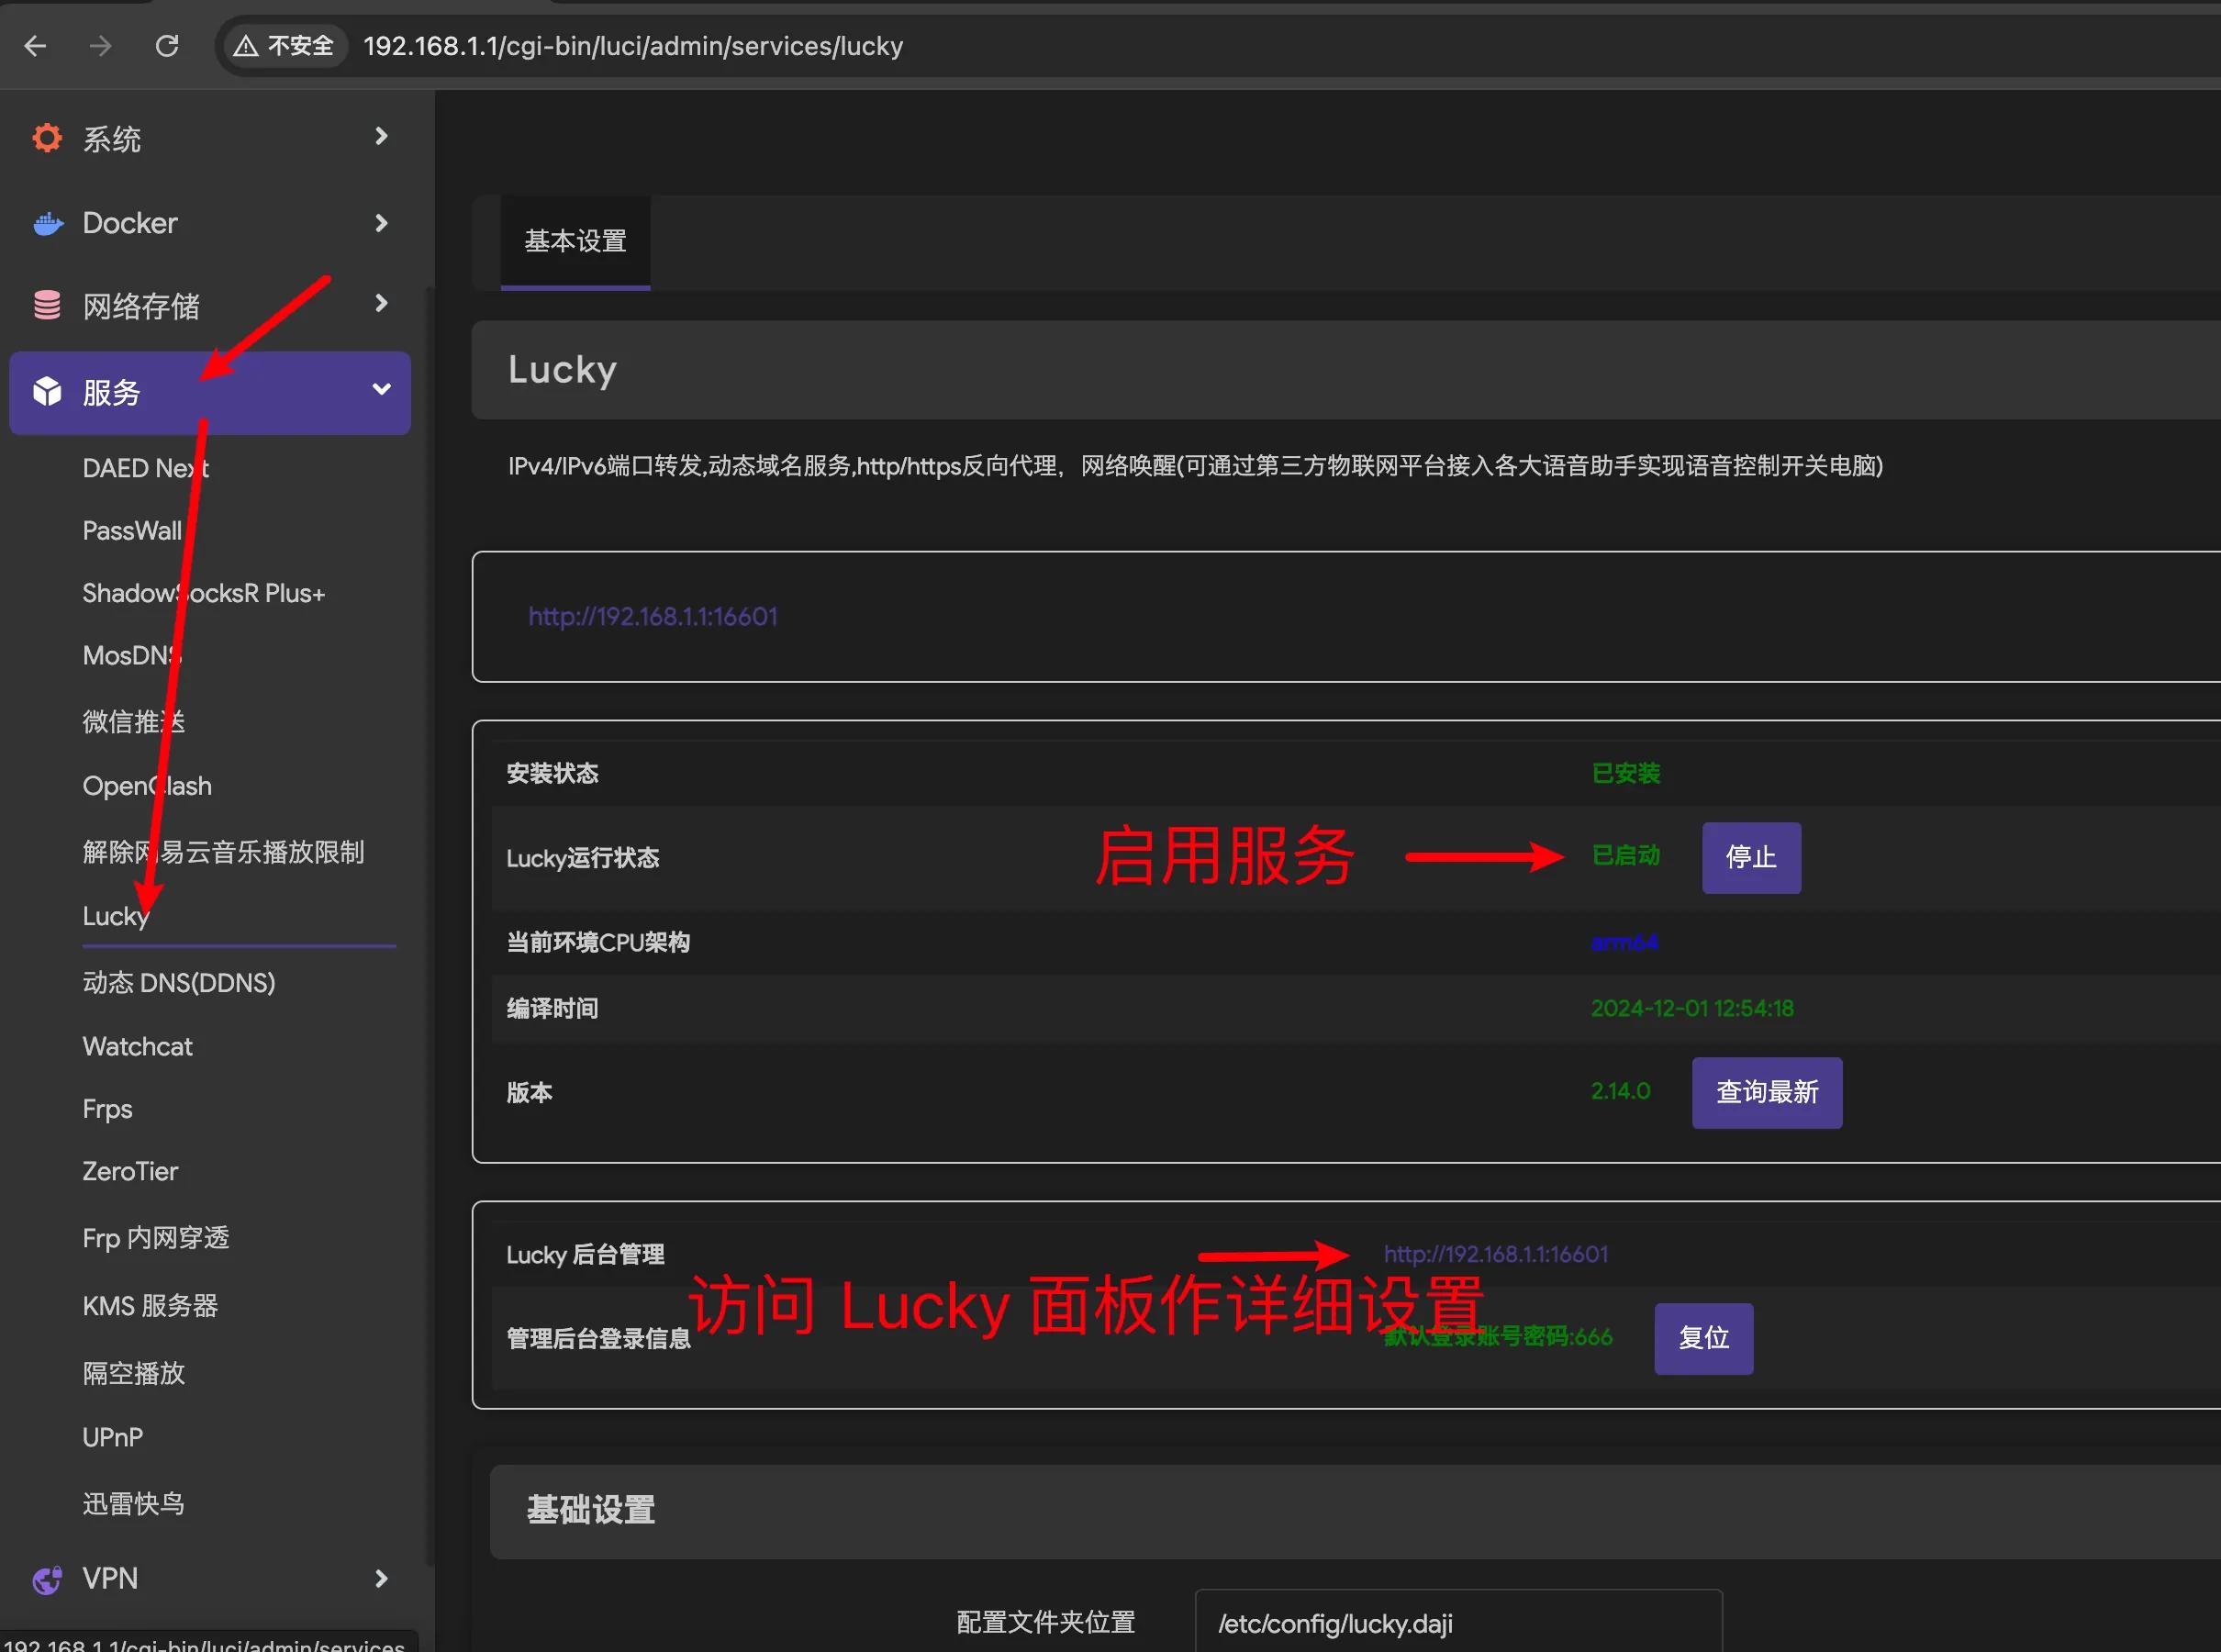Open KMS 服务器 service page
2221x1652 pixels.
pyautogui.click(x=150, y=1305)
